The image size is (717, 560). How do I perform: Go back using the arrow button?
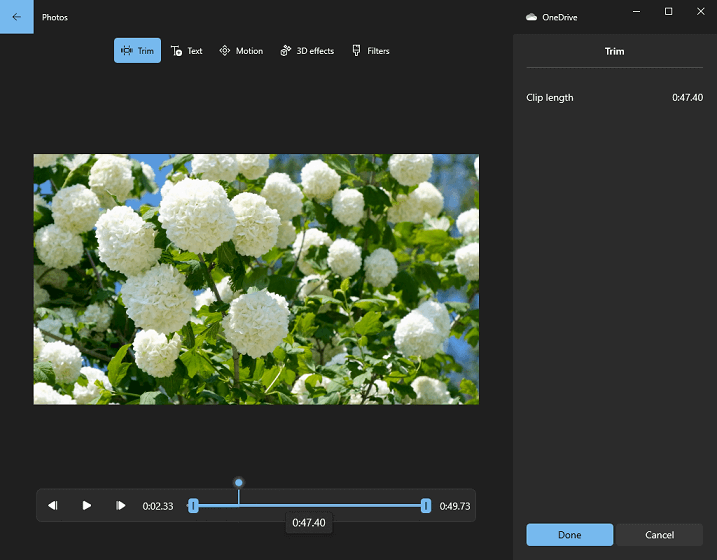16,17
